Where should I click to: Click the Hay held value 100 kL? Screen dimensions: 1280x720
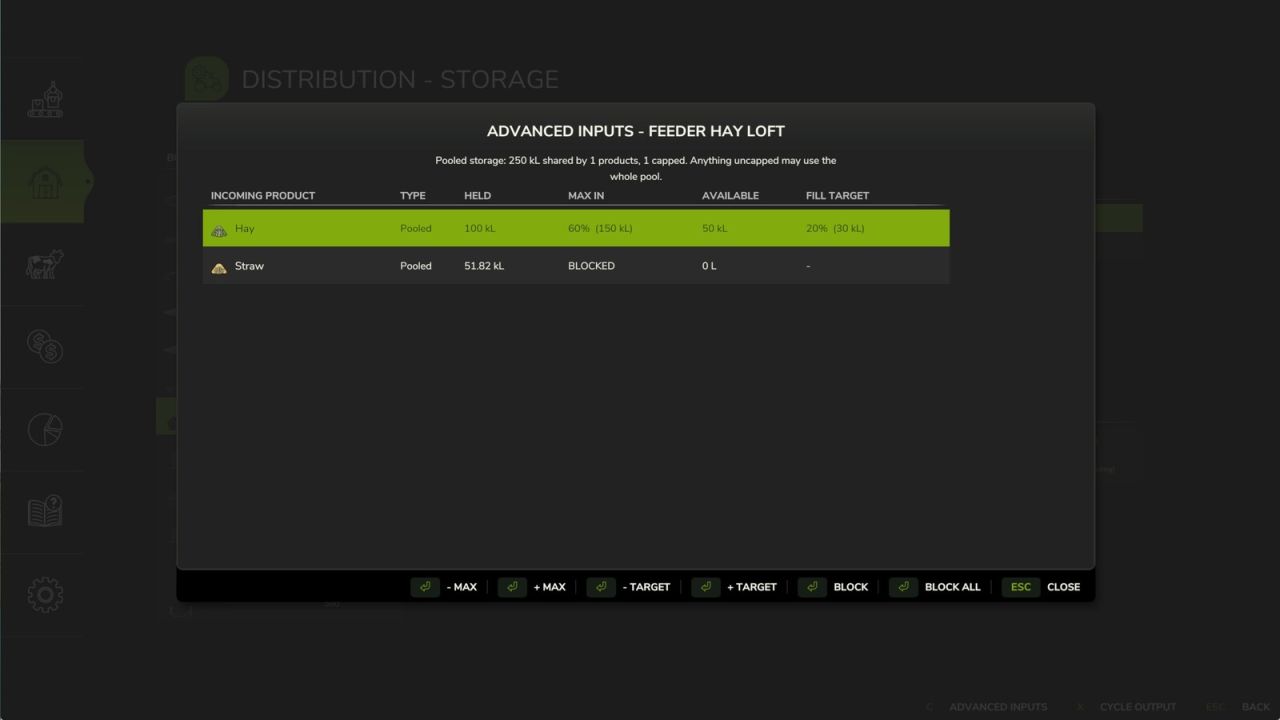[x=480, y=229]
